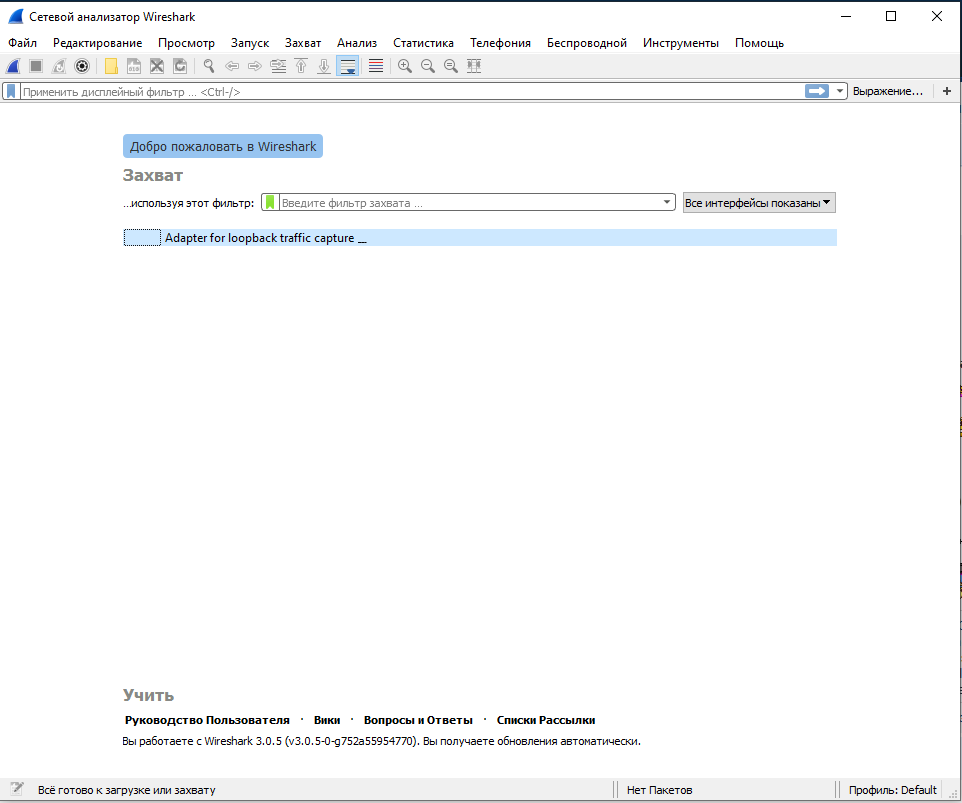Open the Запуск menu
This screenshot has width=962, height=803.
pos(250,43)
